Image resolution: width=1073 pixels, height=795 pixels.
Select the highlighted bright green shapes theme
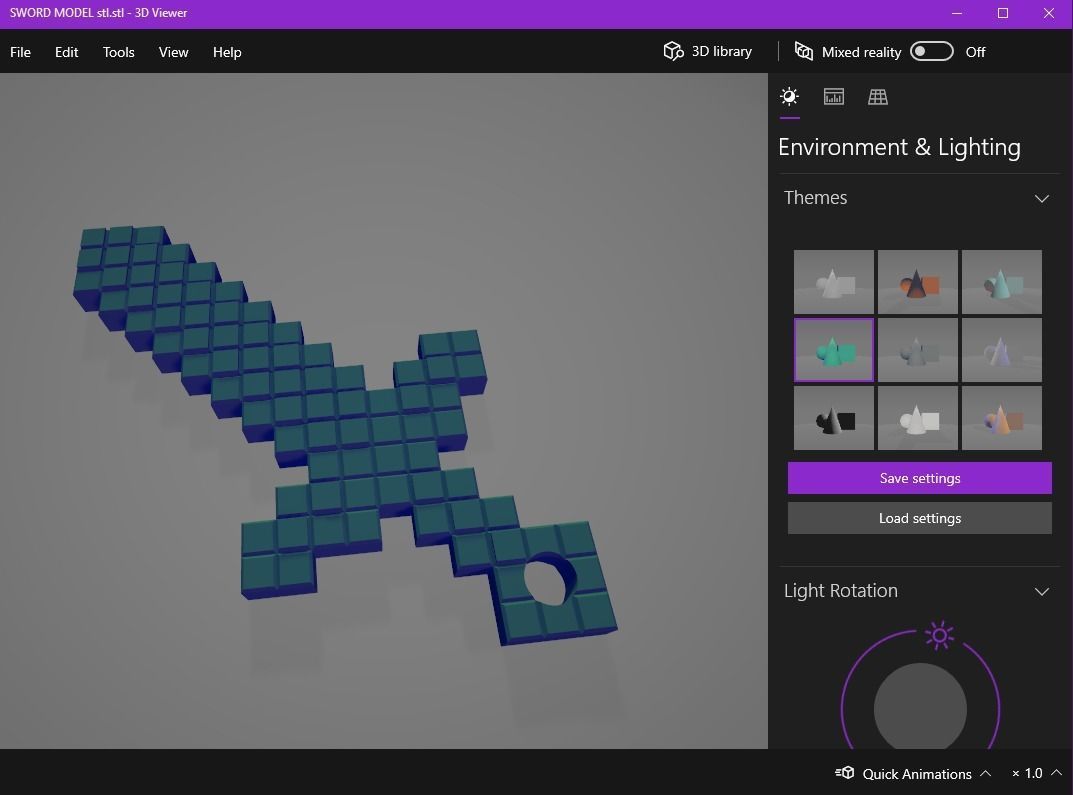pyautogui.click(x=833, y=350)
